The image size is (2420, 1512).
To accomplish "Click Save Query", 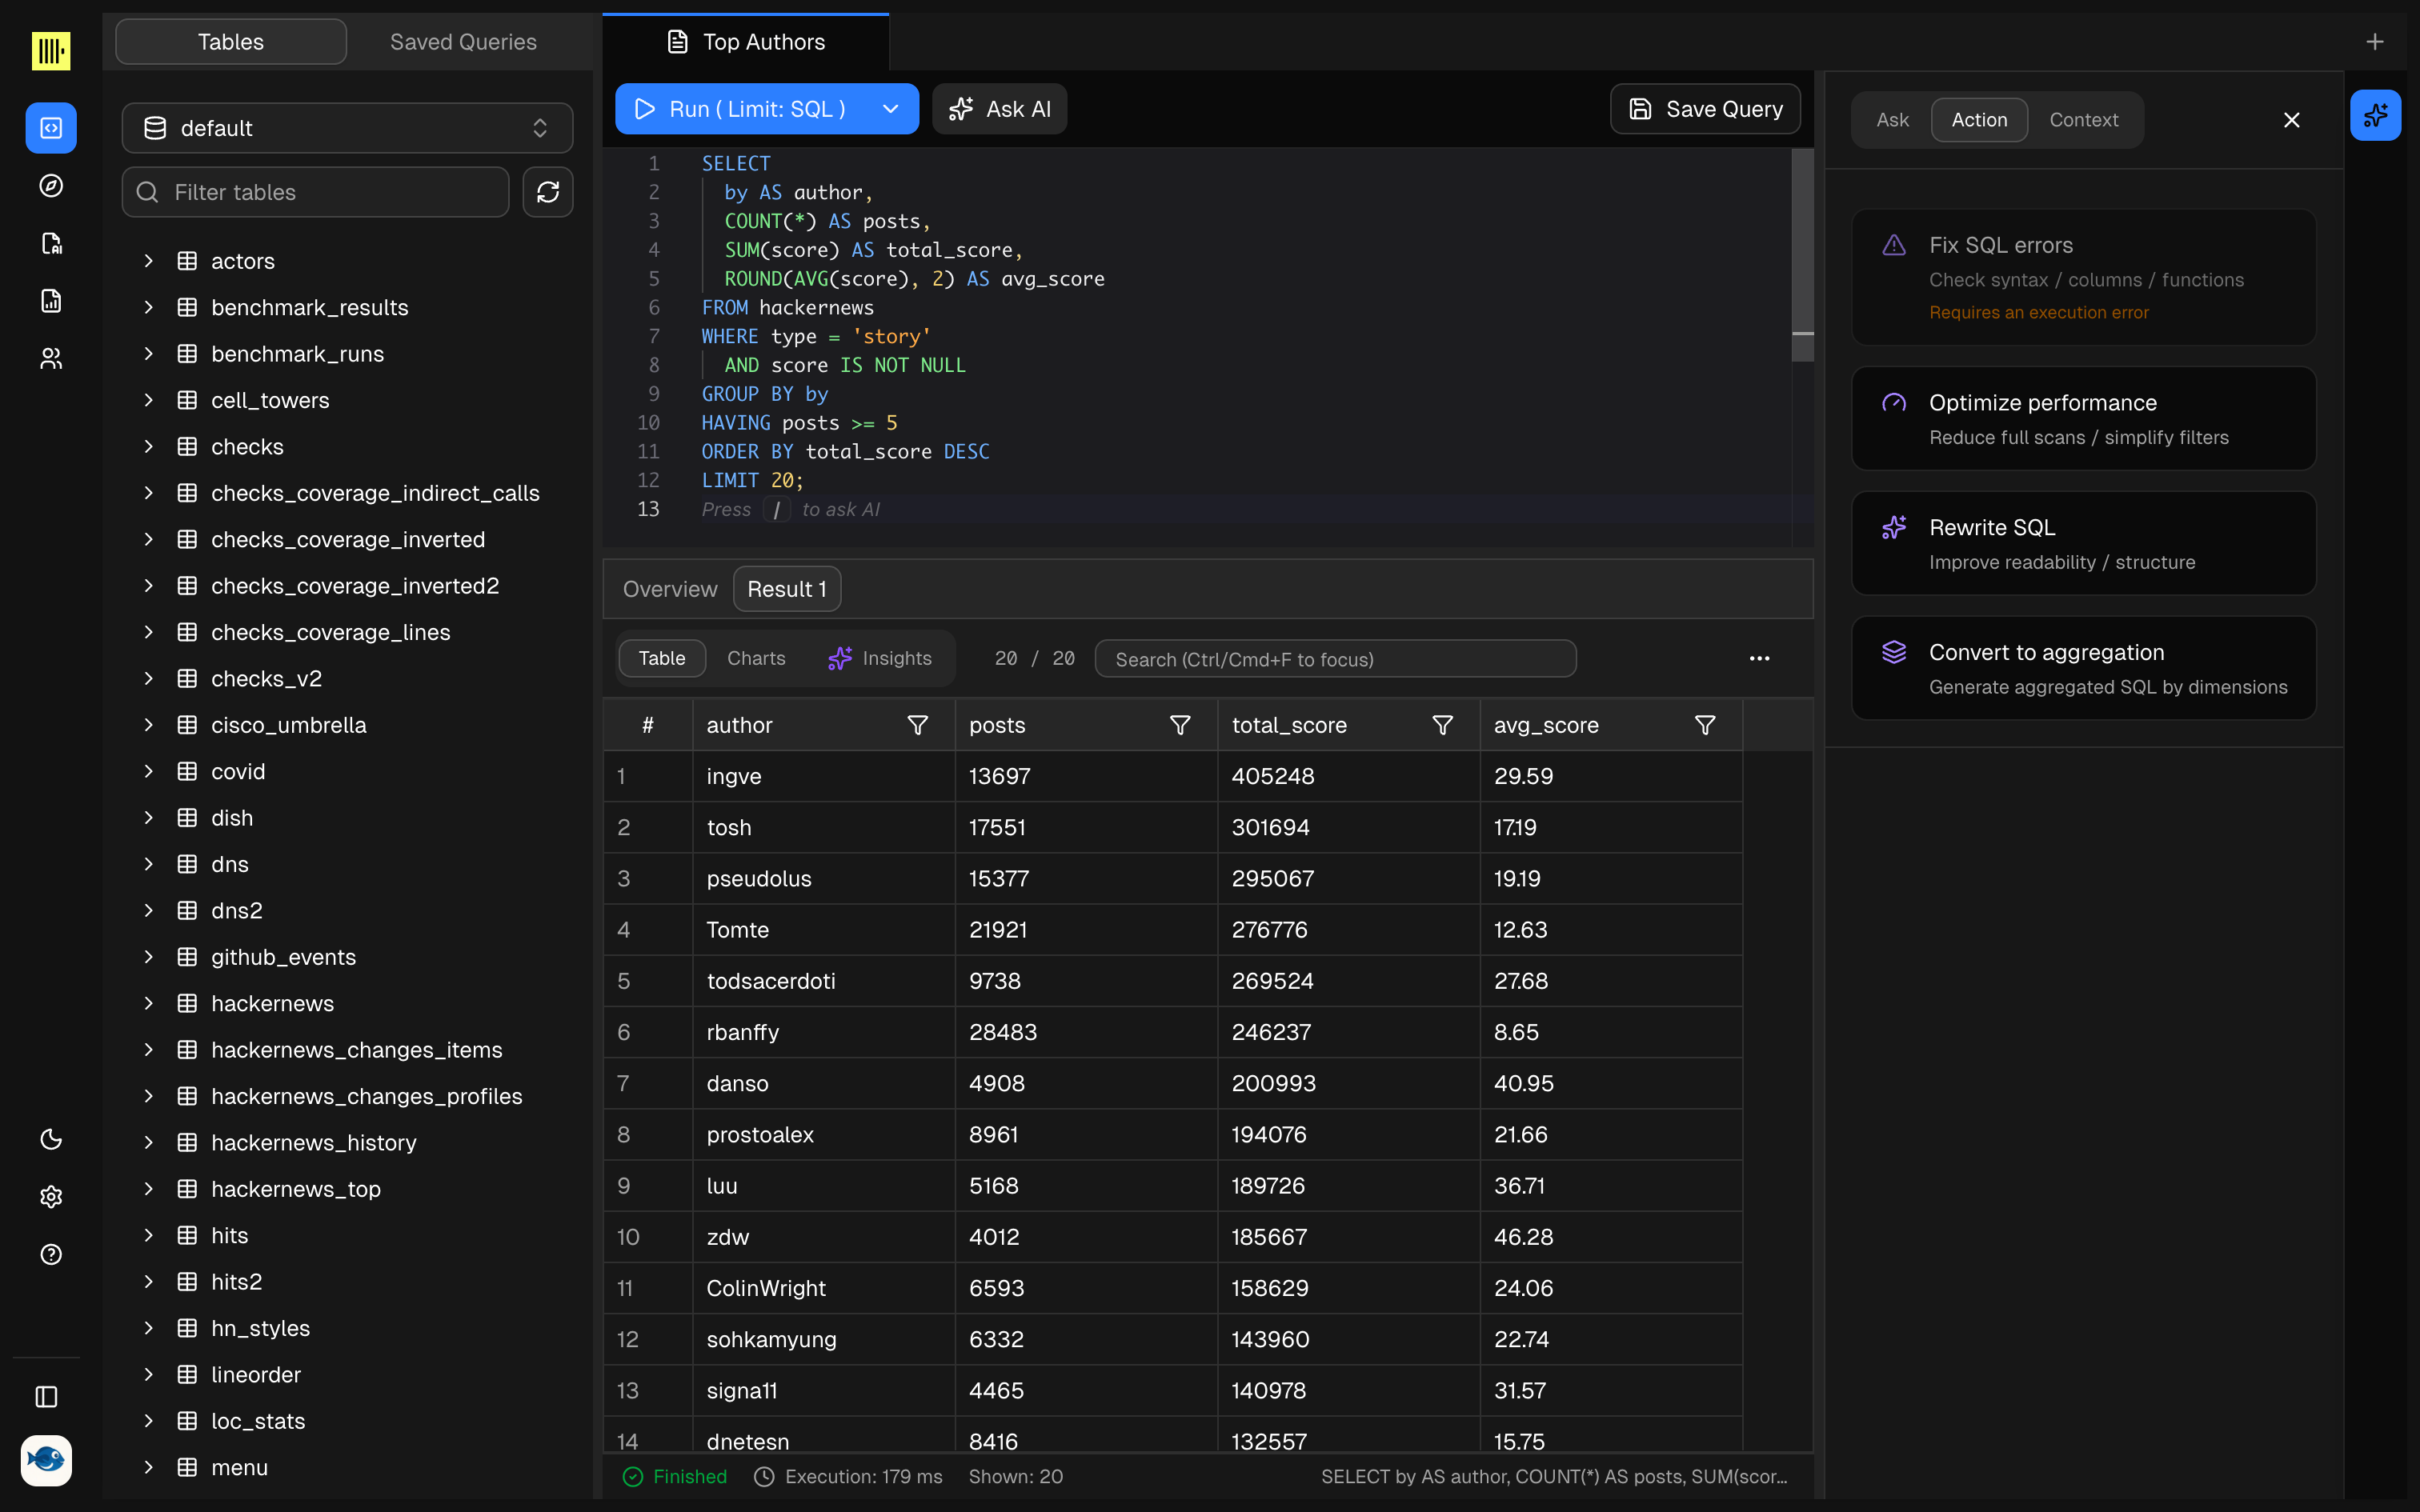I will [1705, 109].
